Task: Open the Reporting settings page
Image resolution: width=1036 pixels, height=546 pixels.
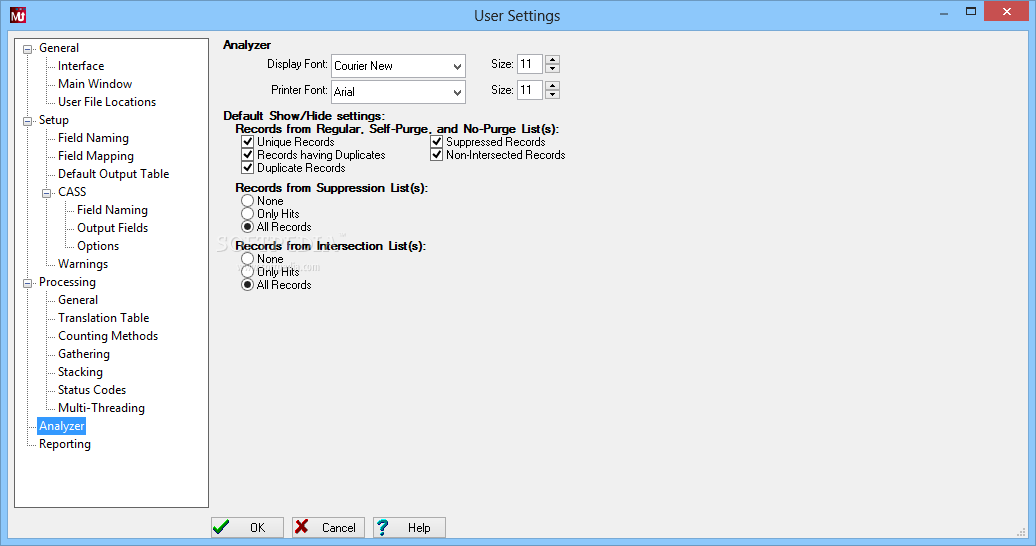Action: (65, 444)
